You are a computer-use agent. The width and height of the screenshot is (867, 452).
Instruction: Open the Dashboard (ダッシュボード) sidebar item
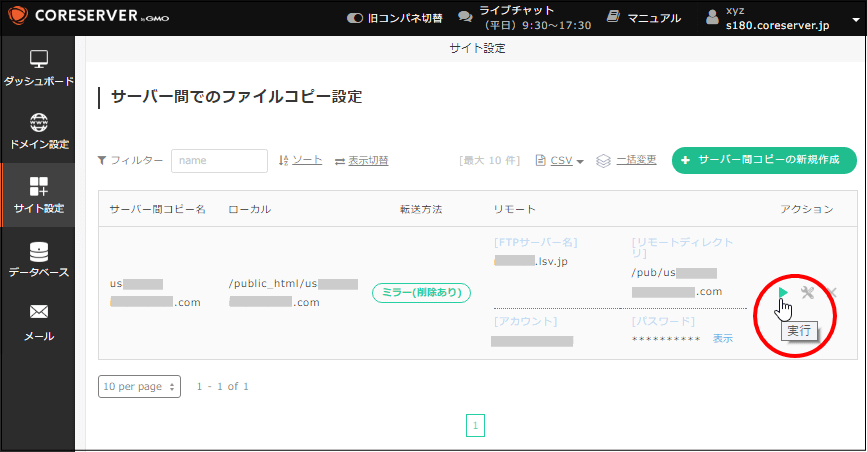pos(37,68)
